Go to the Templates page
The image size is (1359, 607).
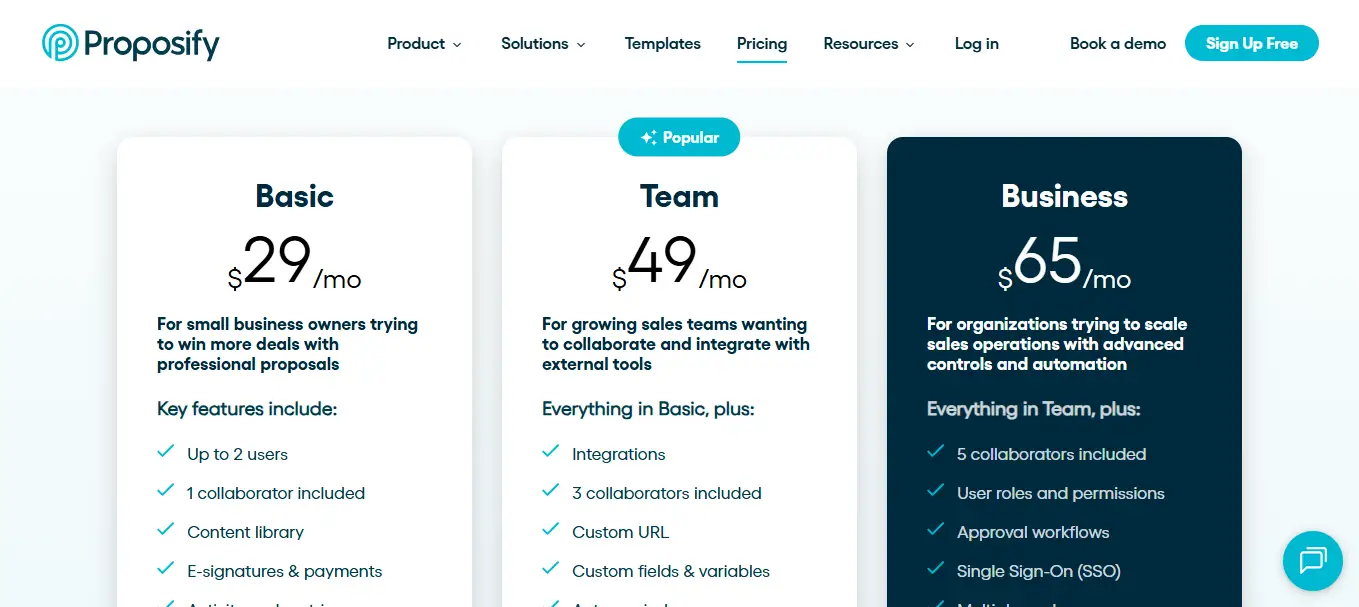pyautogui.click(x=662, y=44)
